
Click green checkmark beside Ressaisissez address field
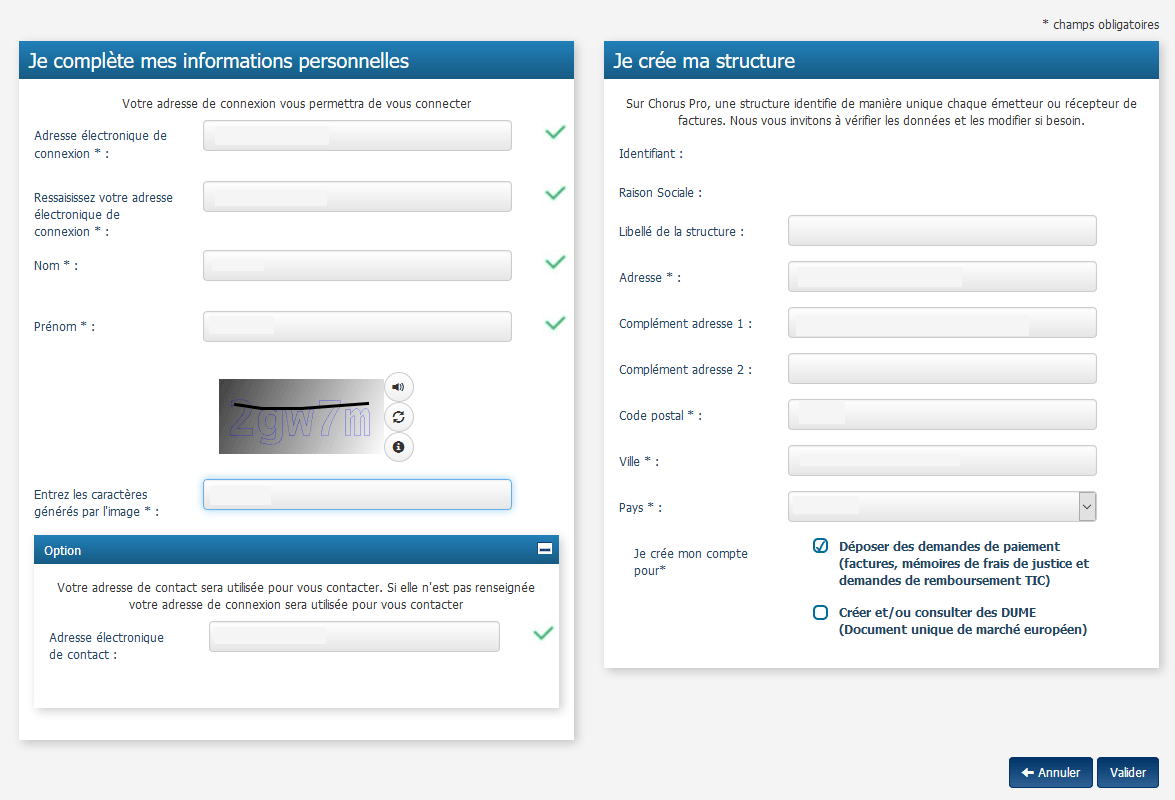[555, 193]
